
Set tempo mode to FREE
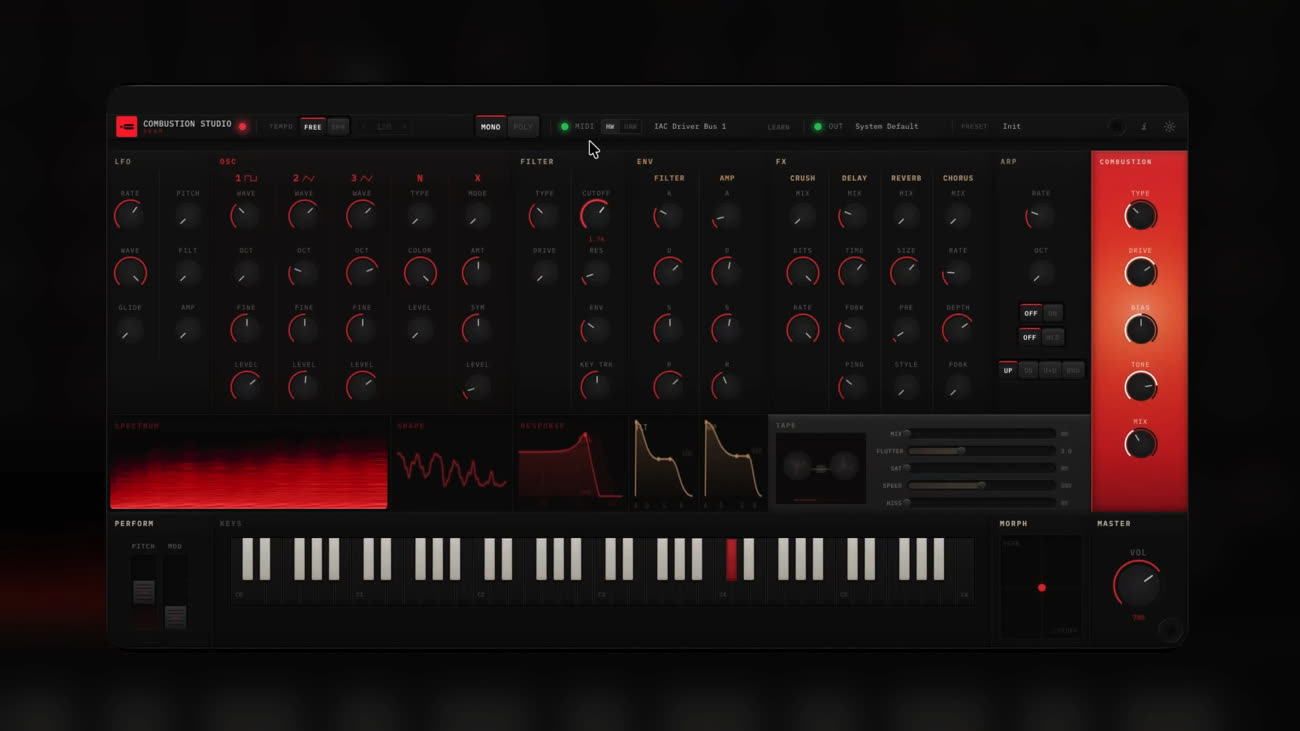coord(313,127)
